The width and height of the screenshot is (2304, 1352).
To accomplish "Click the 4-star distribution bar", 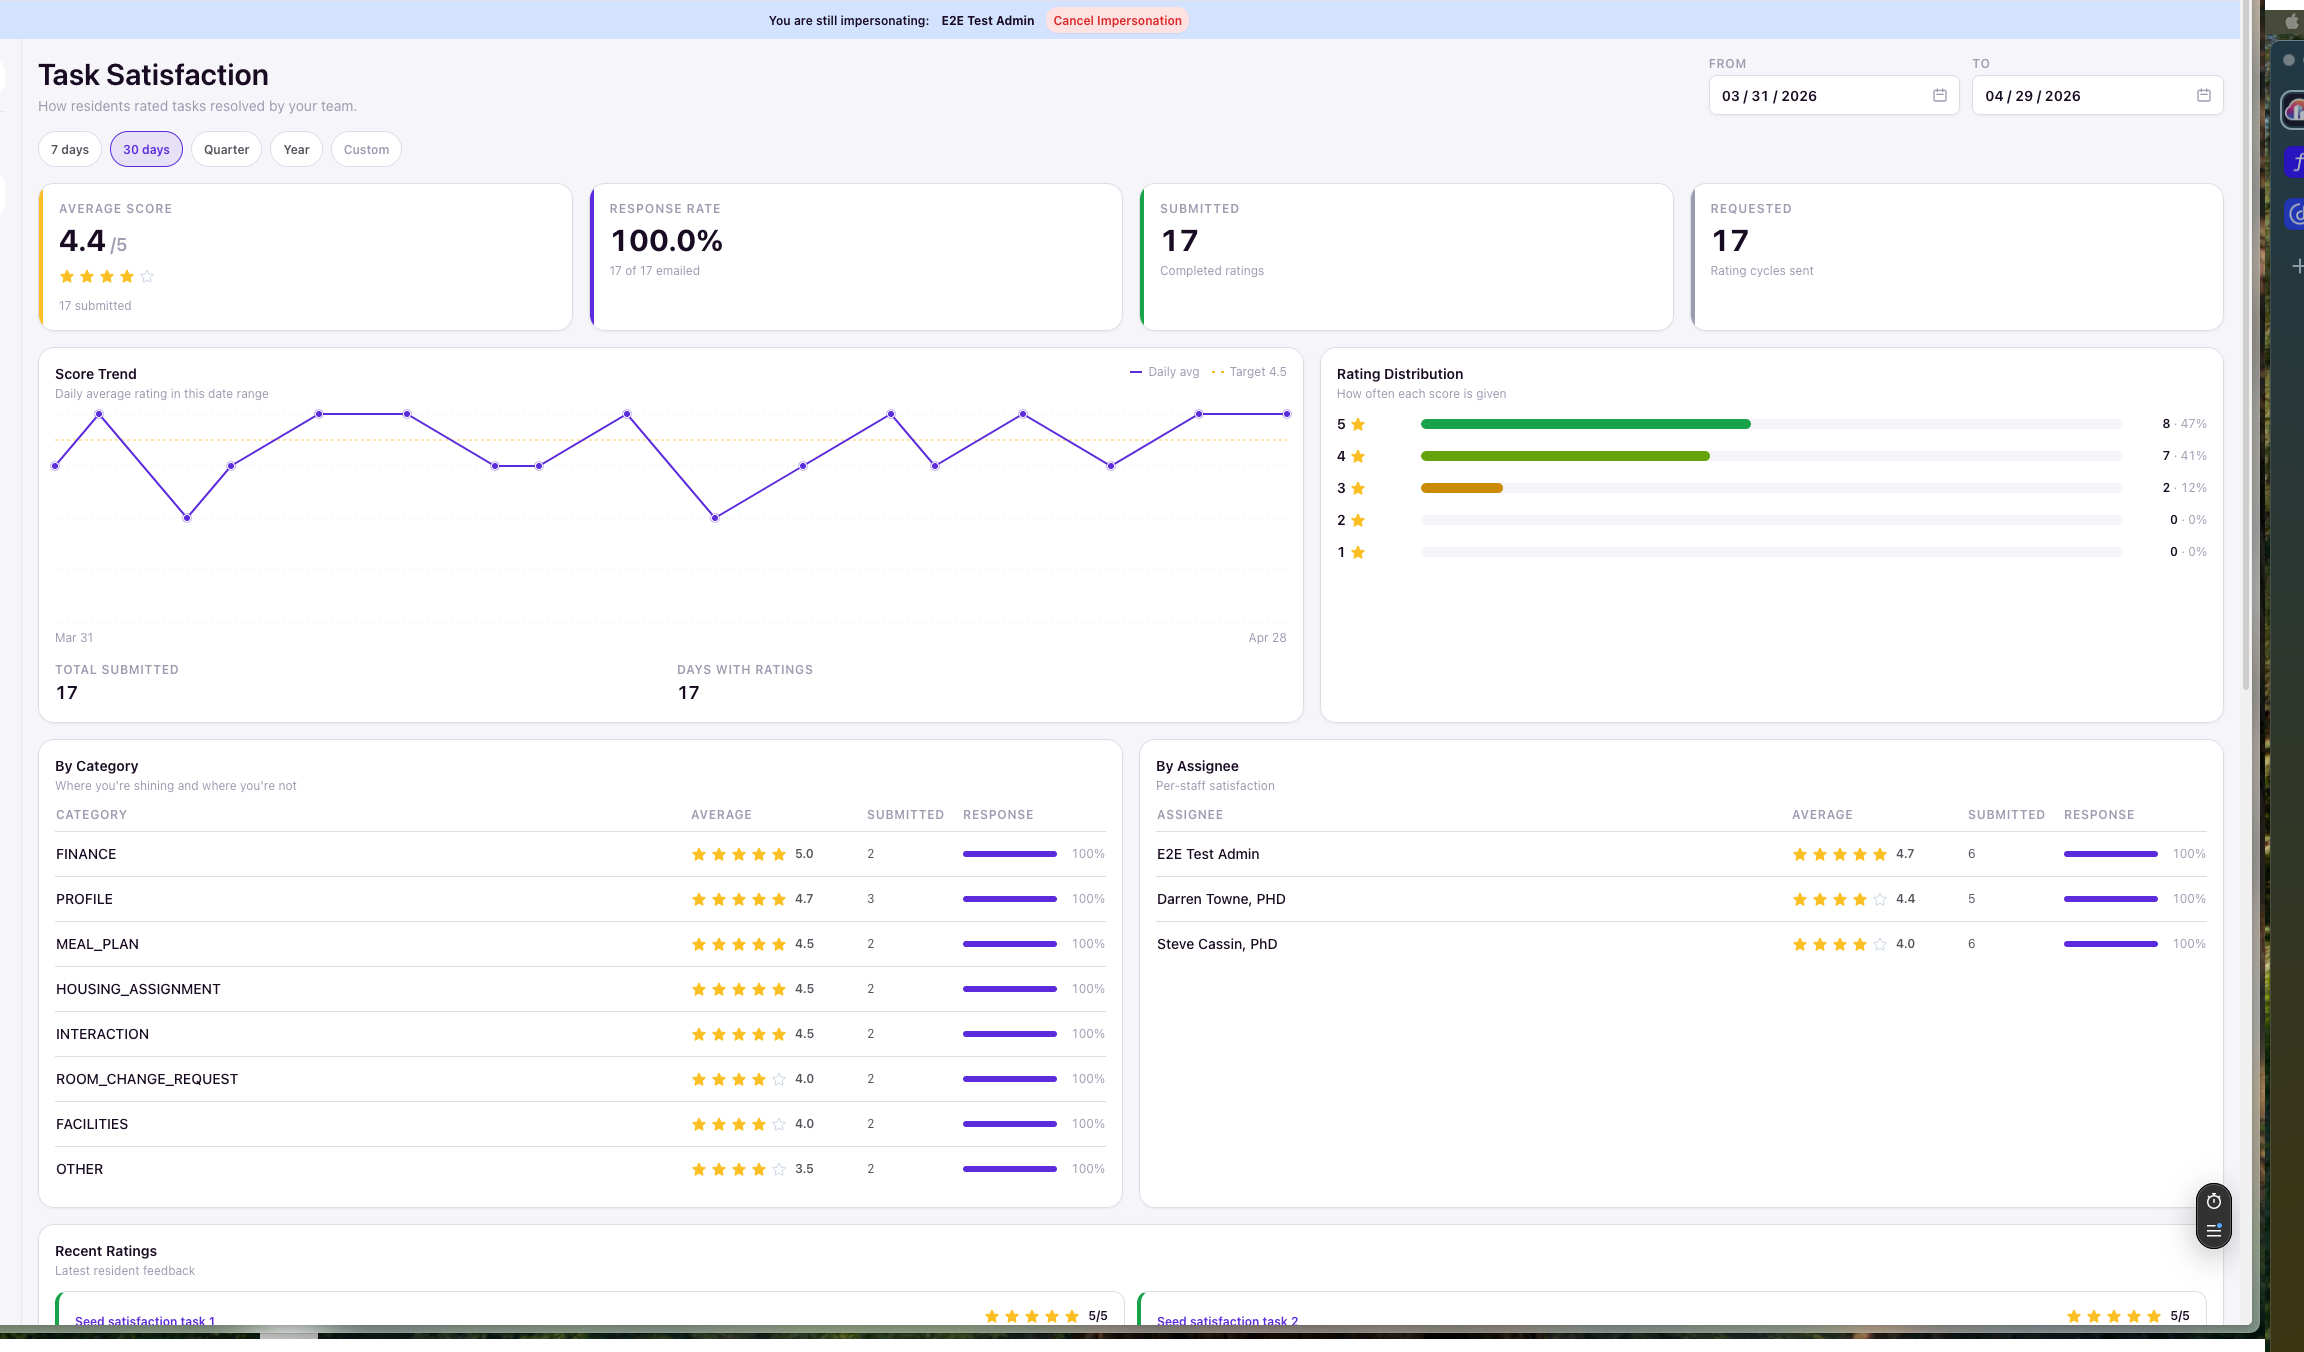I will (1565, 456).
